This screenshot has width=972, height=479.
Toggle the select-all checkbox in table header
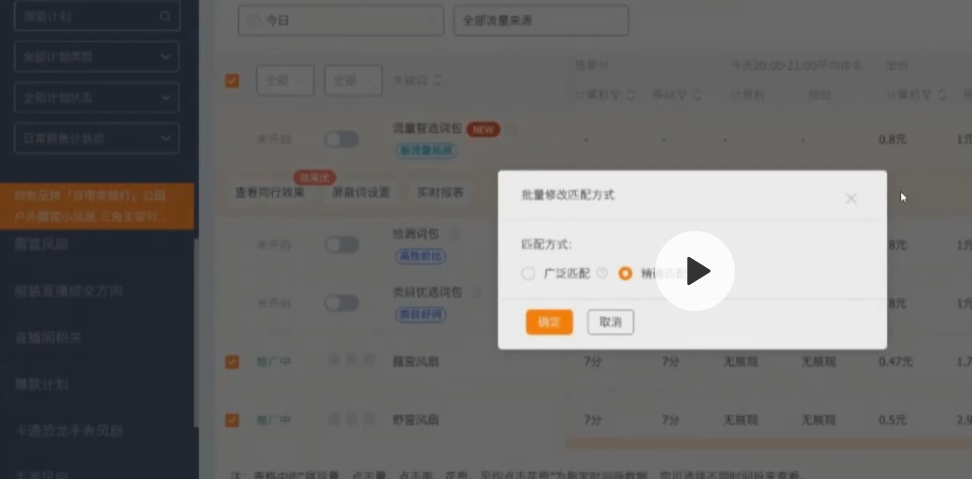[232, 81]
